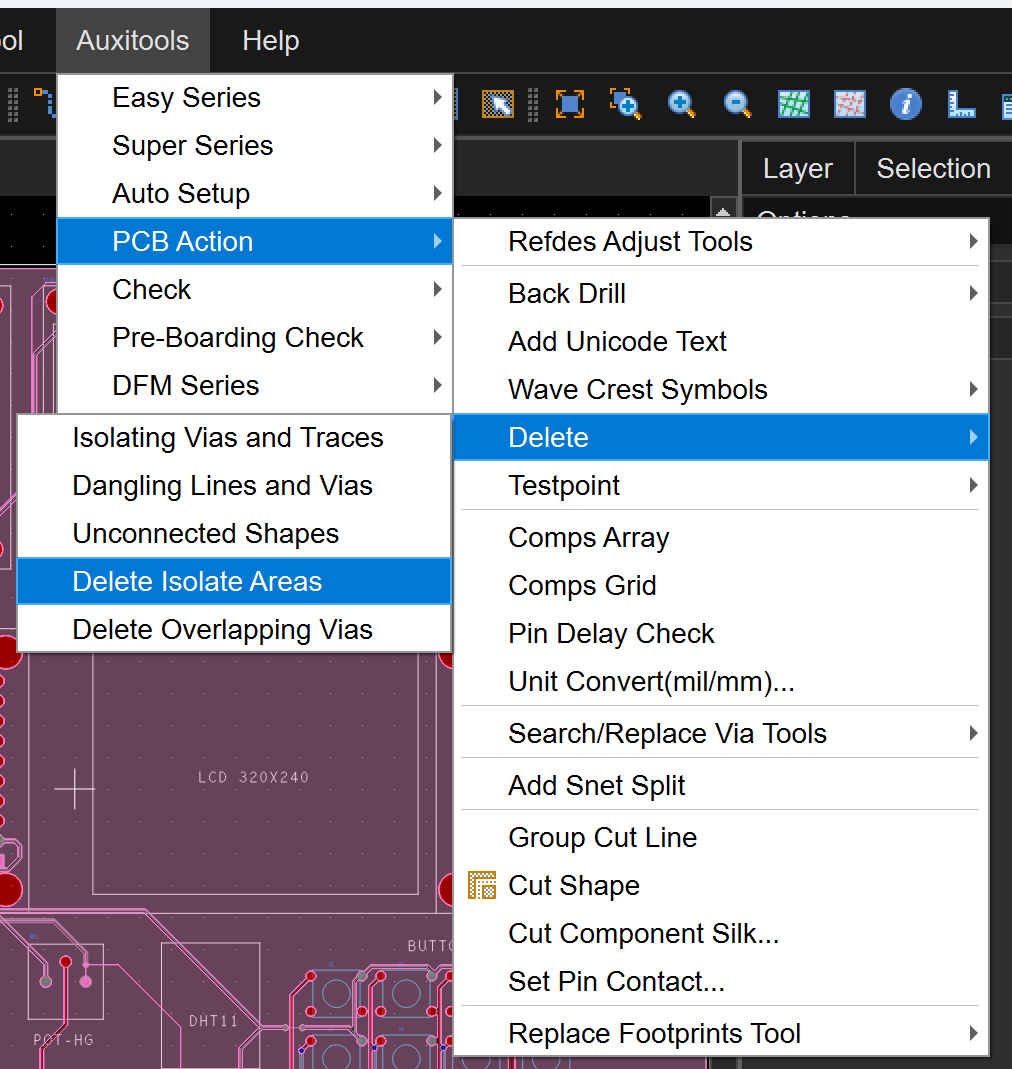The width and height of the screenshot is (1012, 1069).
Task: Click the red ratsnest grid toolbar icon
Action: click(849, 103)
